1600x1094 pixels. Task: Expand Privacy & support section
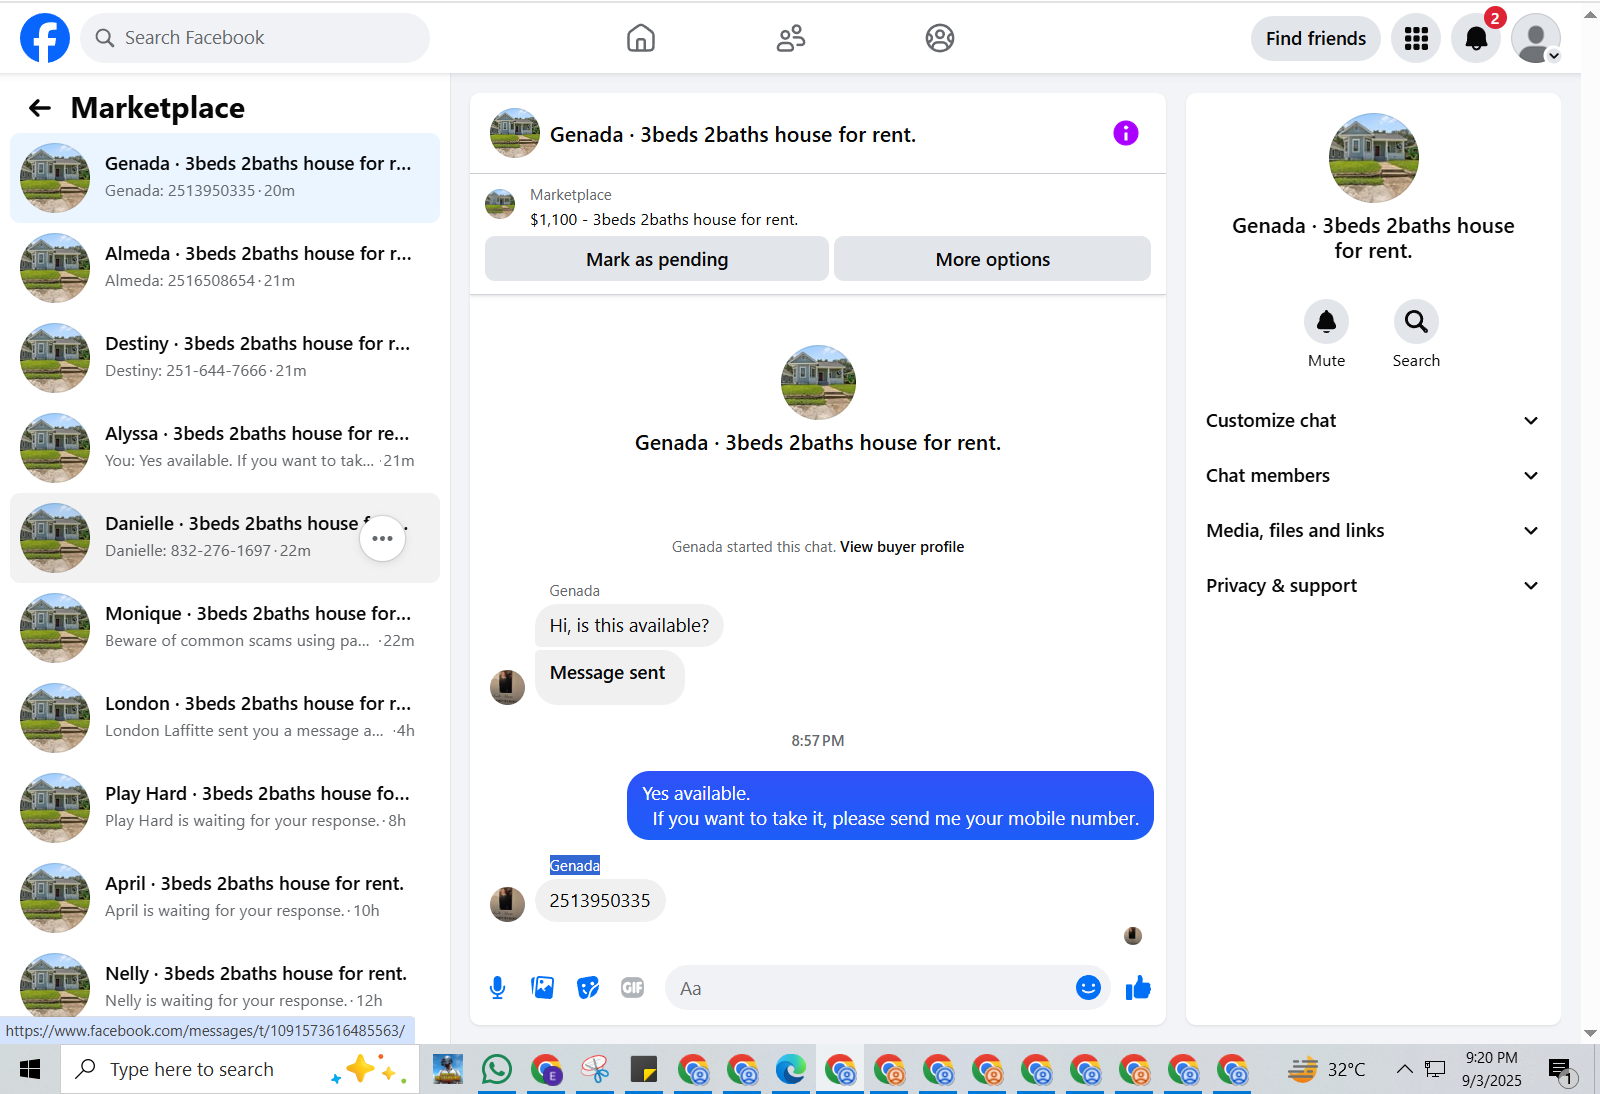pos(1373,586)
